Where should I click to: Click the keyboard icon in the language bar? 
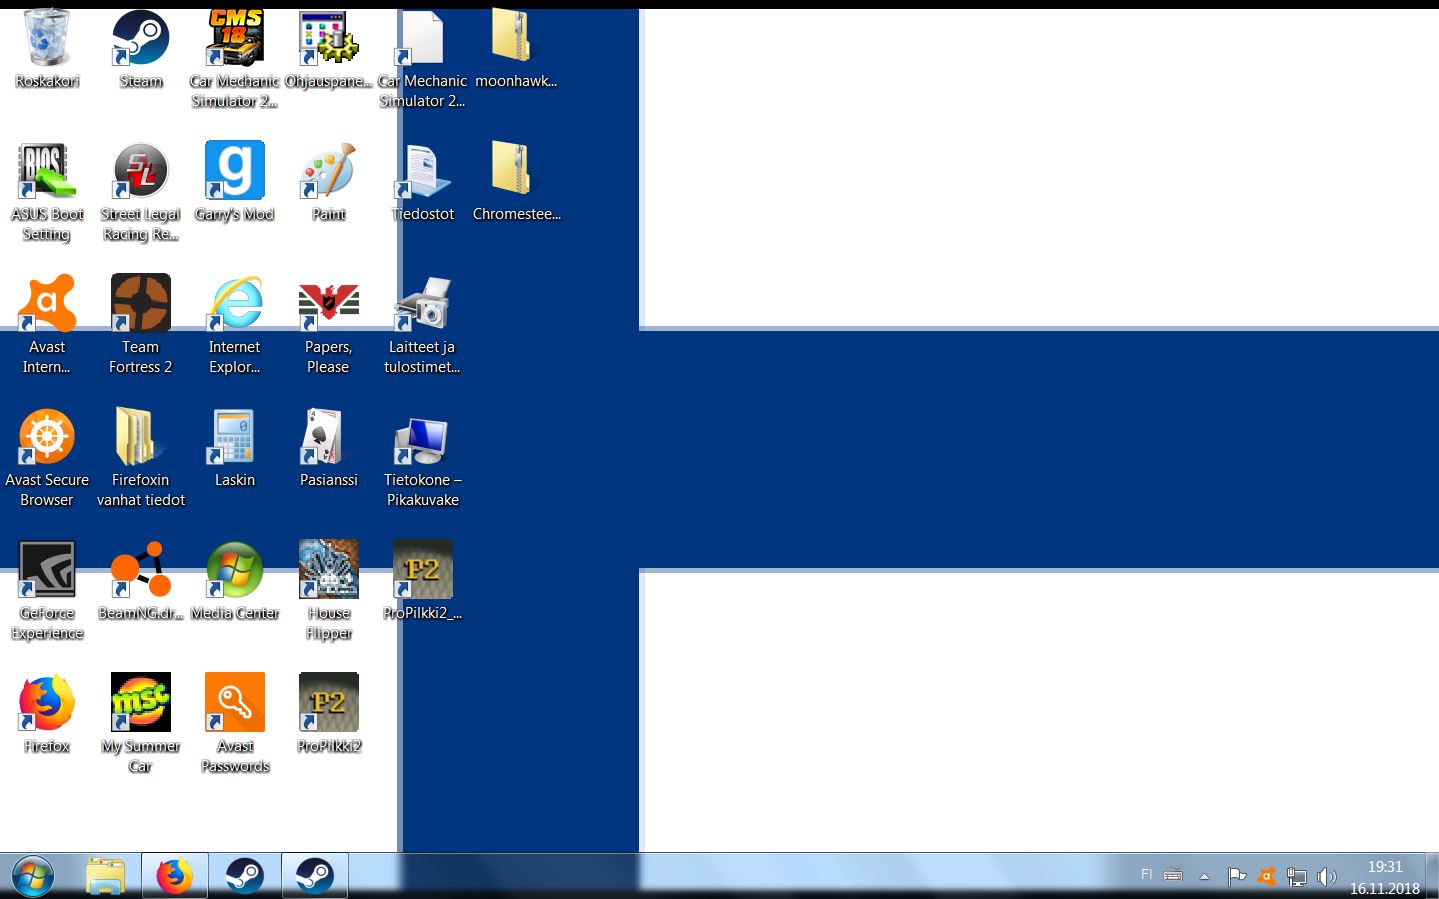coord(1173,876)
